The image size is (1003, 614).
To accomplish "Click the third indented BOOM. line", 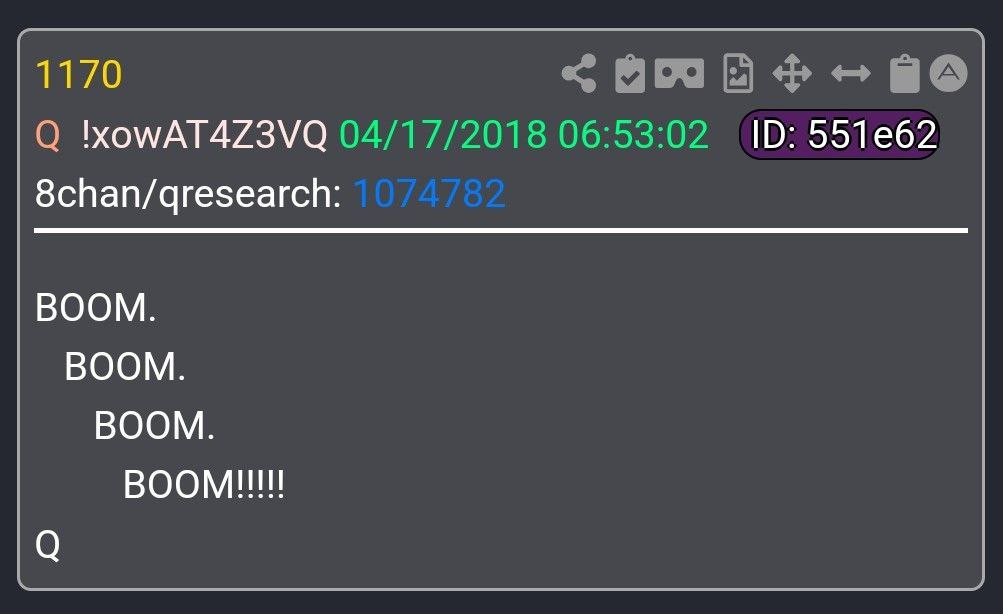I will (x=155, y=425).
